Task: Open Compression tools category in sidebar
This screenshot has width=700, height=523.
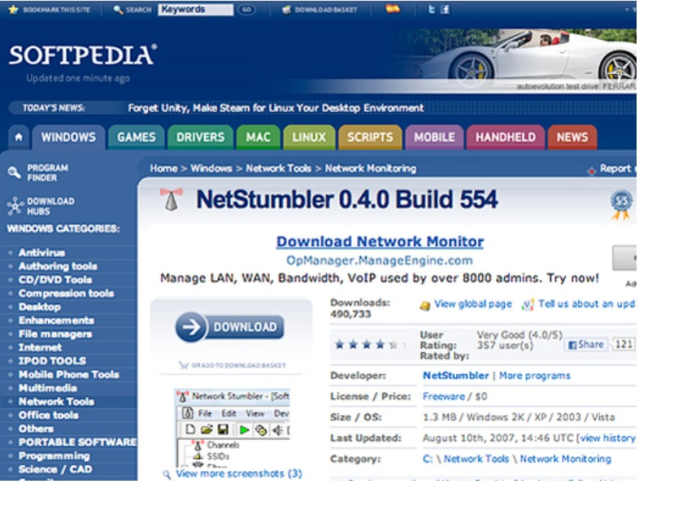Action: (x=66, y=293)
